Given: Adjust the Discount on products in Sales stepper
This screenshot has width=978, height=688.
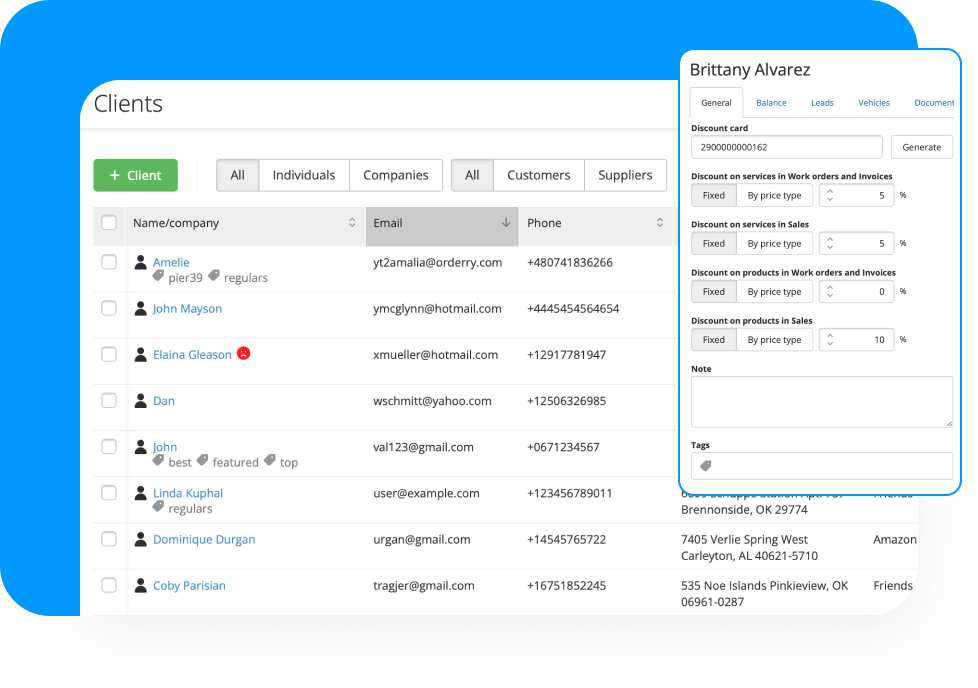Looking at the screenshot, I should 828,340.
